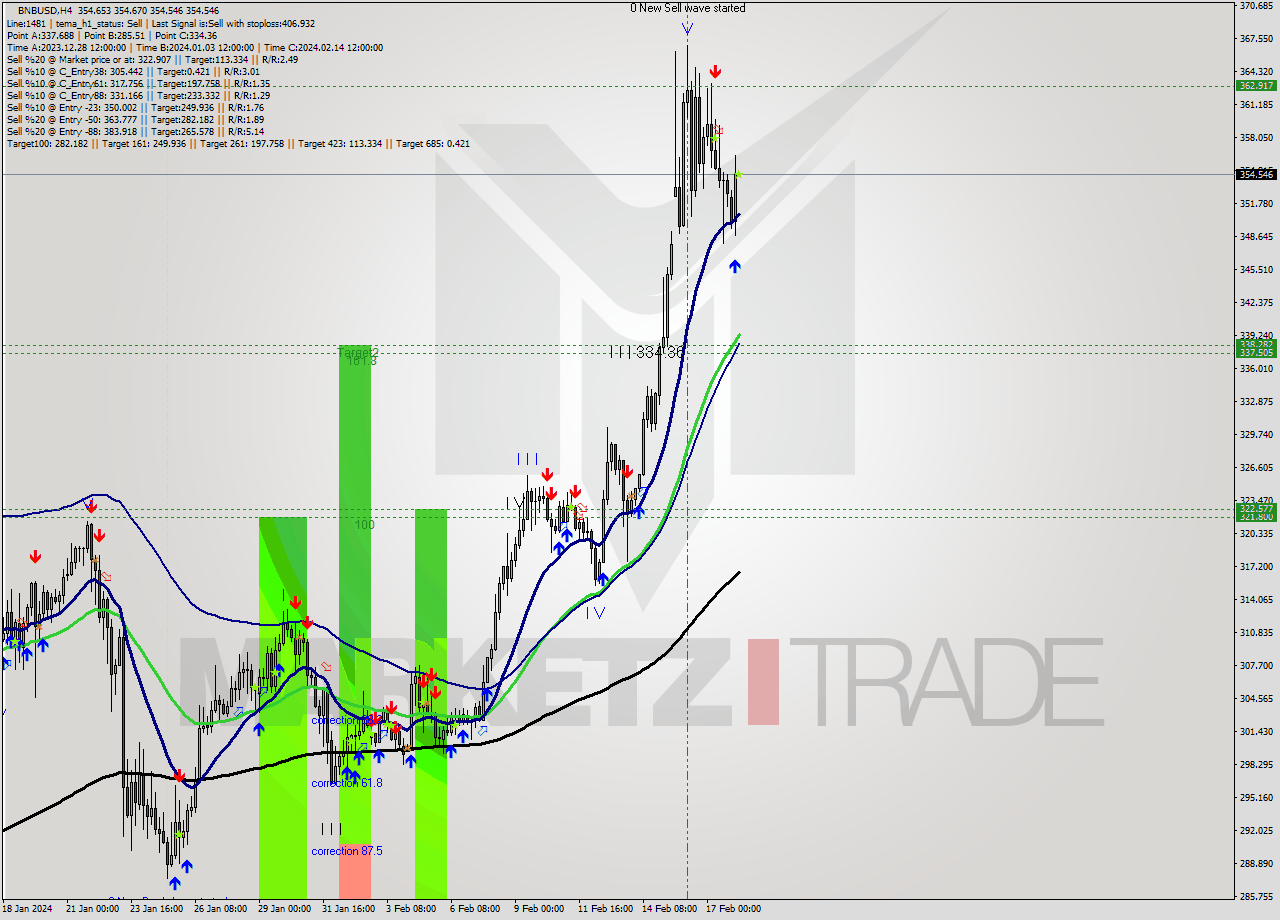1280x920 pixels.
Task: Click the "9 Feb 00:00" date axis label
Action: coord(538,909)
